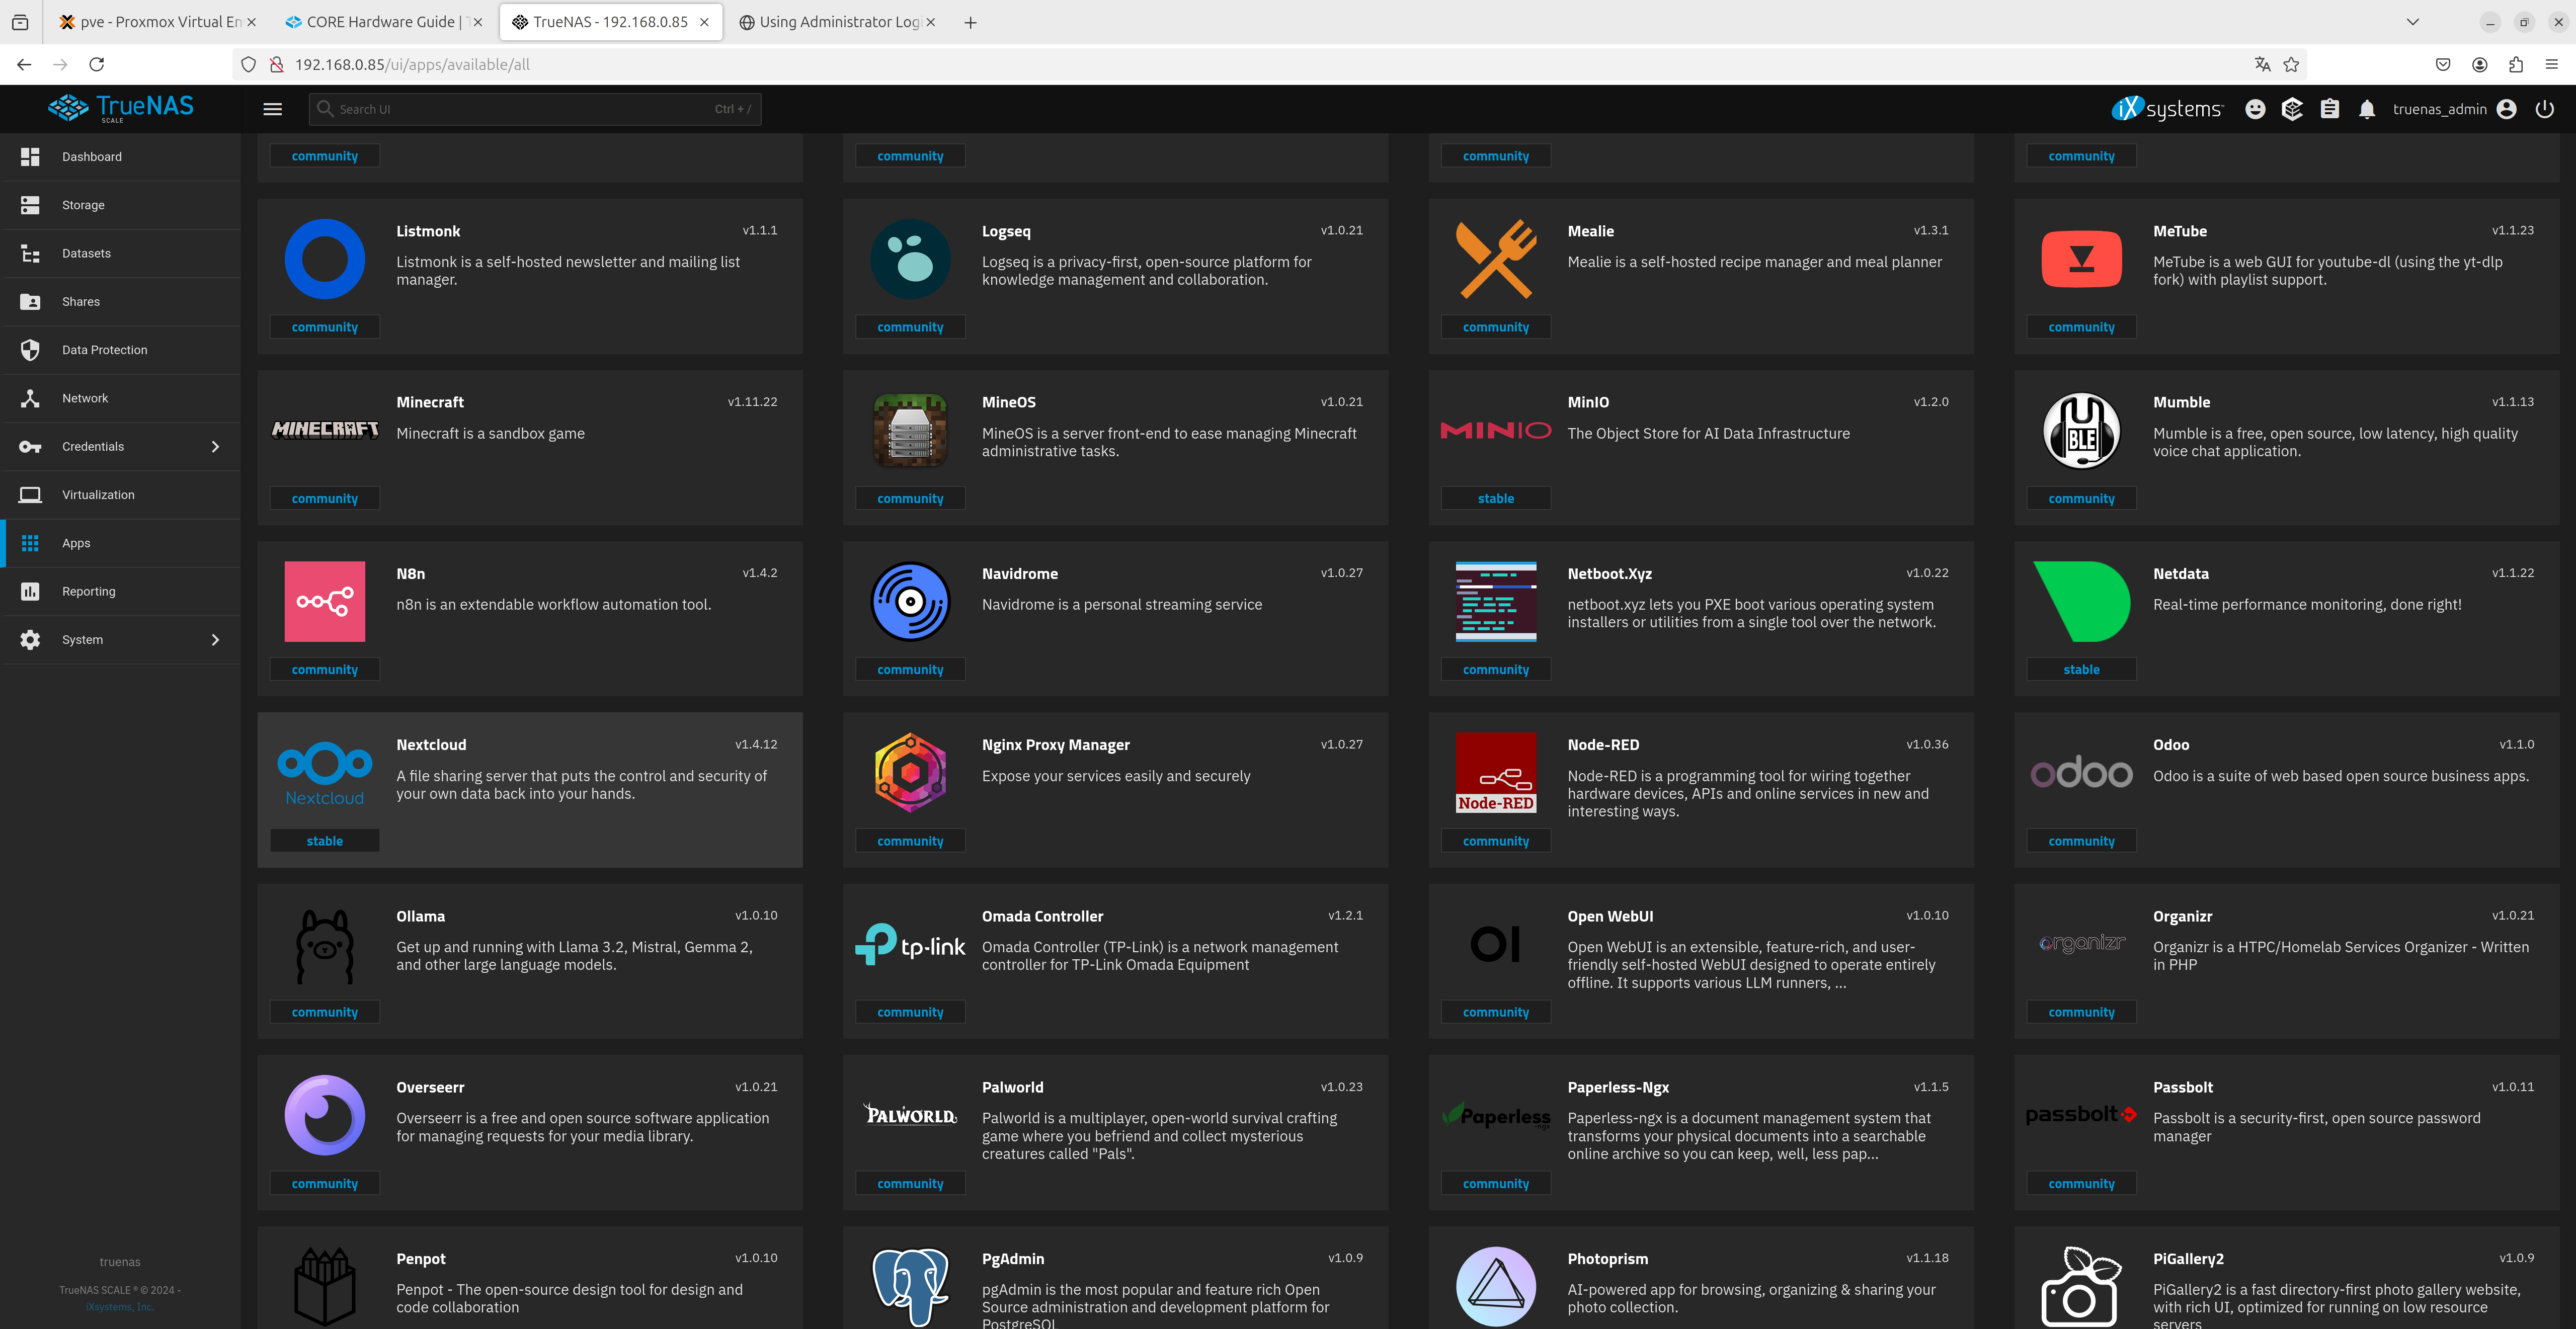Click the Jobs clipboard icon in header
Image resolution: width=2576 pixels, height=1329 pixels.
tap(2329, 109)
